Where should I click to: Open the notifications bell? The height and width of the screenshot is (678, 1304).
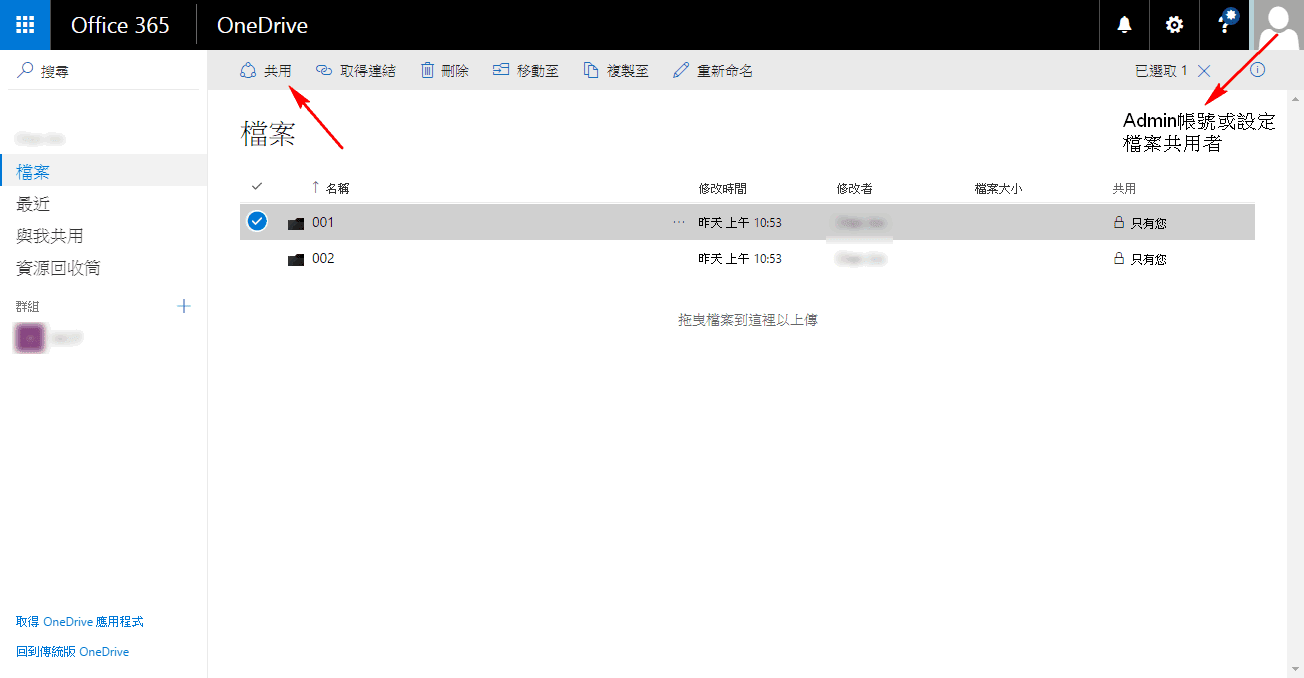(1125, 25)
